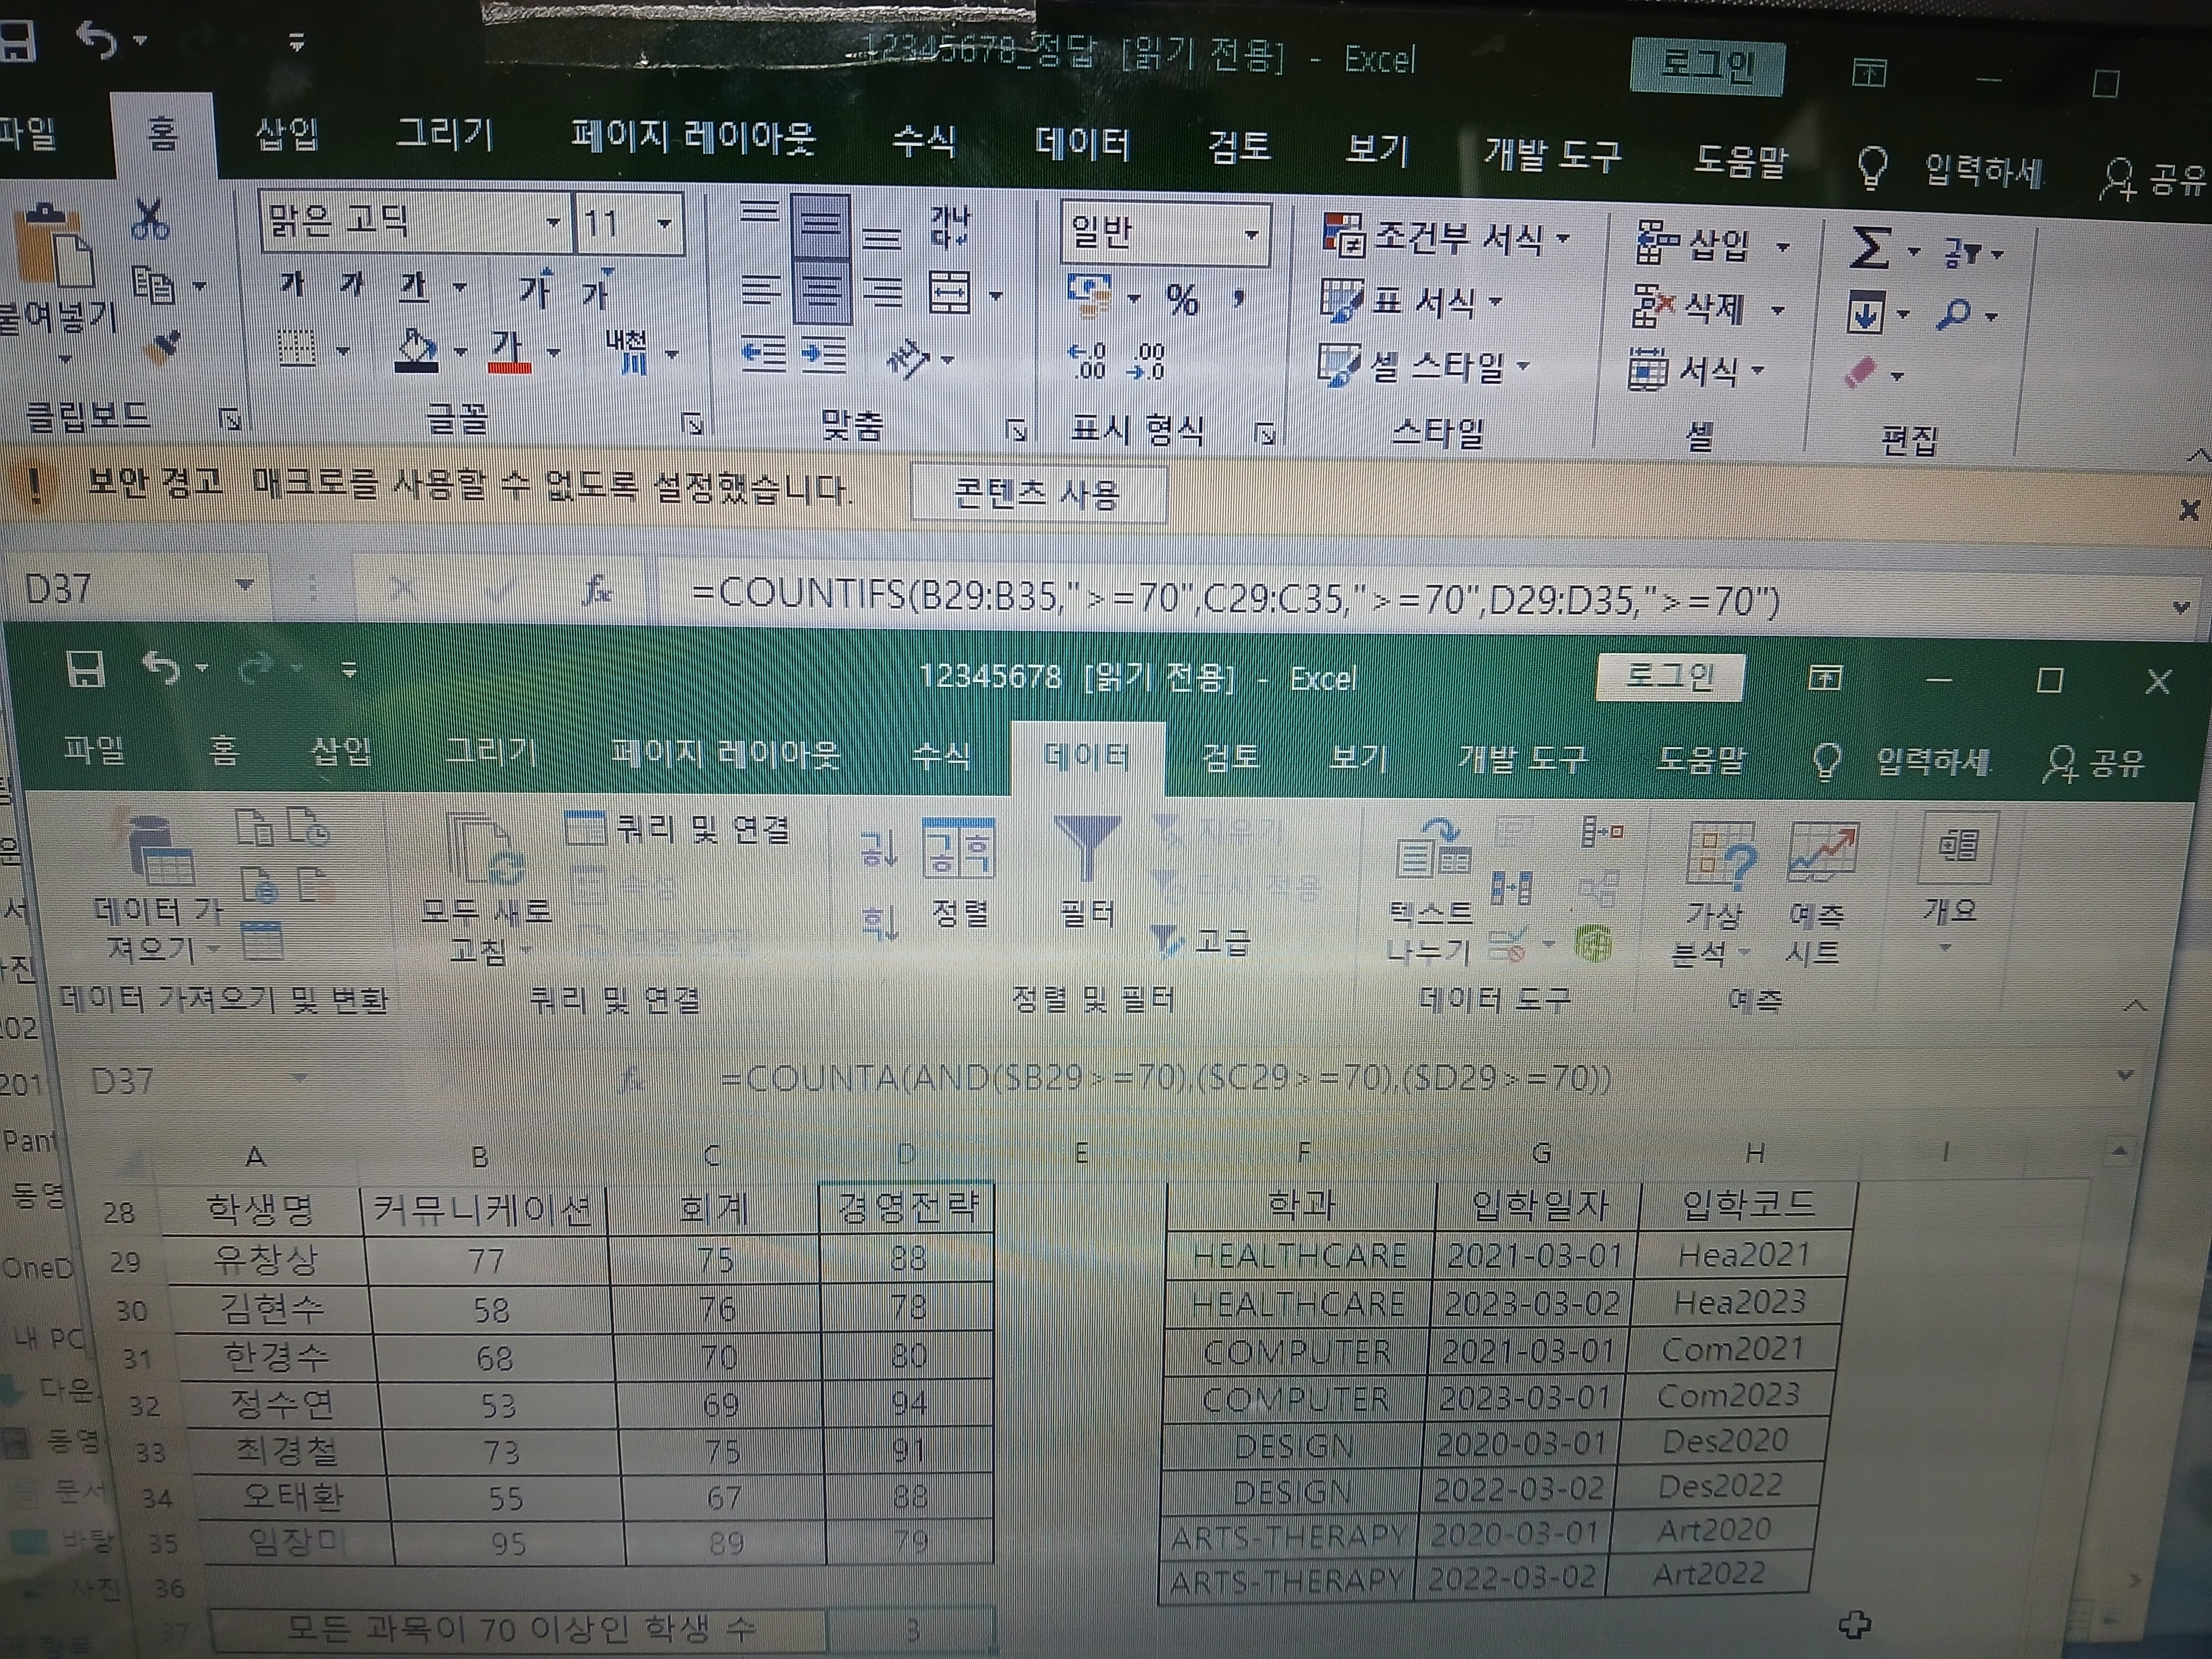Click the 로그인 button in front window
This screenshot has height=1659, width=2212.
1670,677
